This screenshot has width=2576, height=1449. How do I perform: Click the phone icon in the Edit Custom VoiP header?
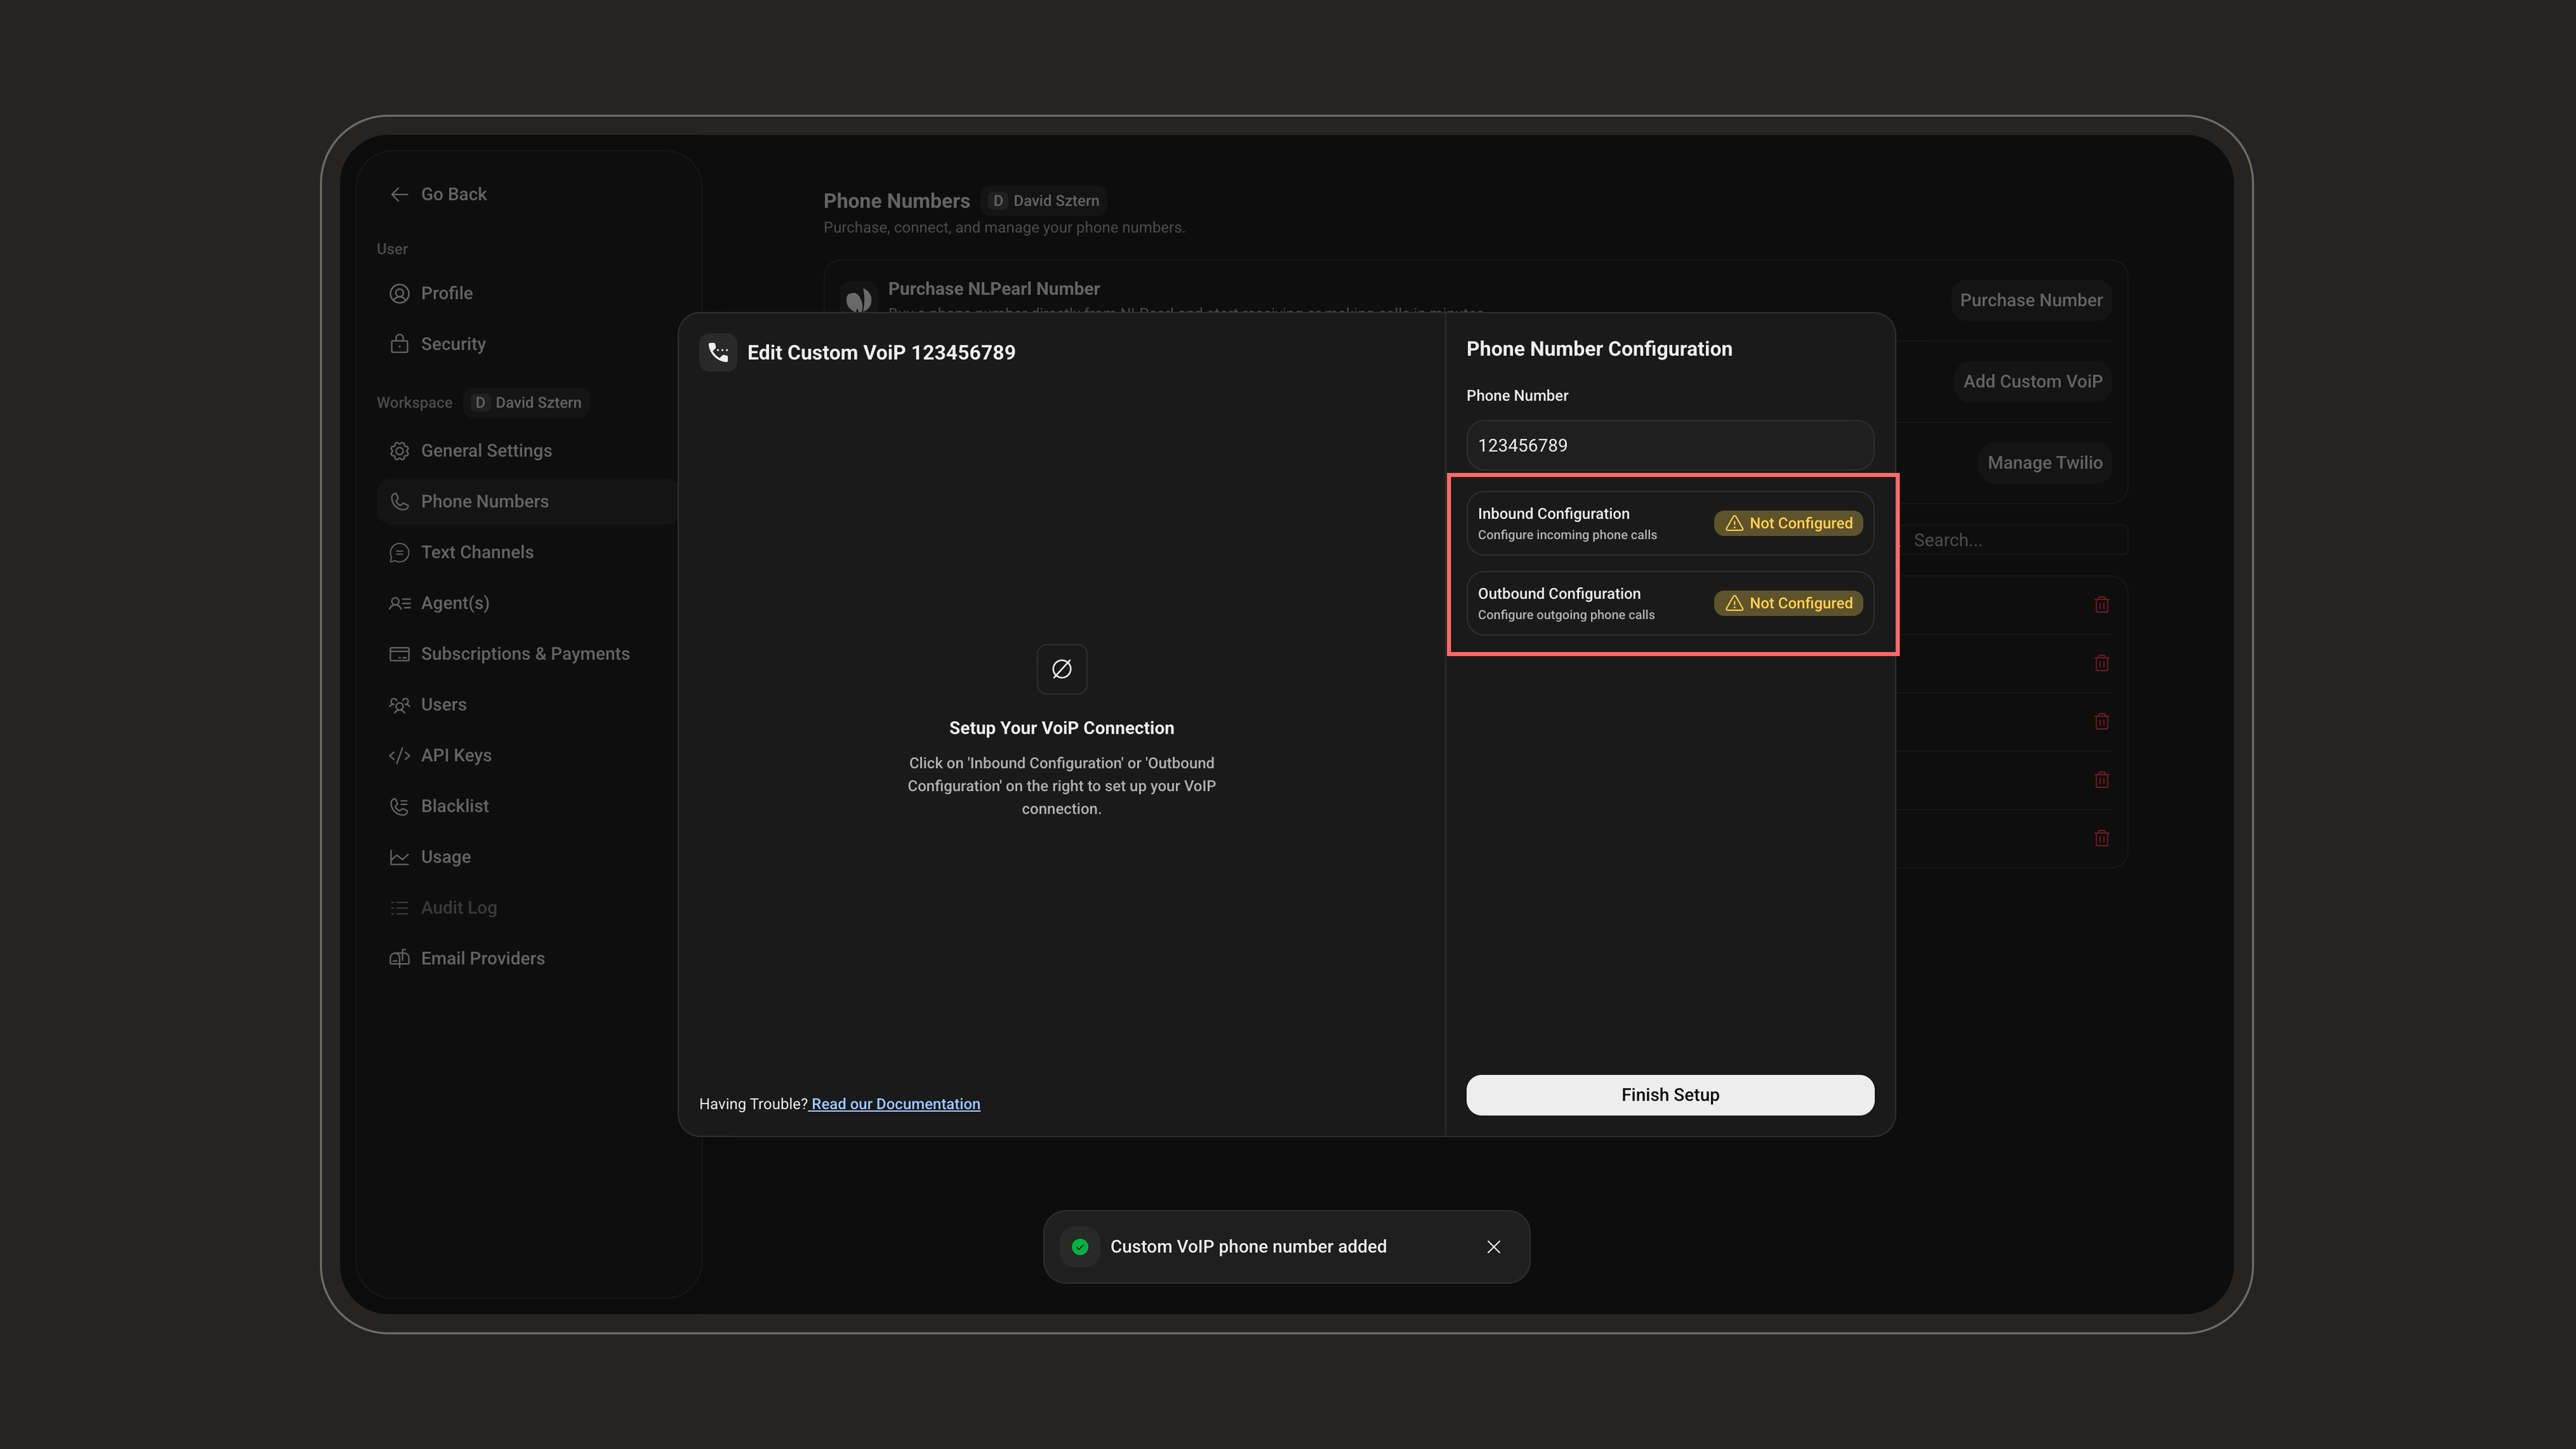click(x=718, y=352)
